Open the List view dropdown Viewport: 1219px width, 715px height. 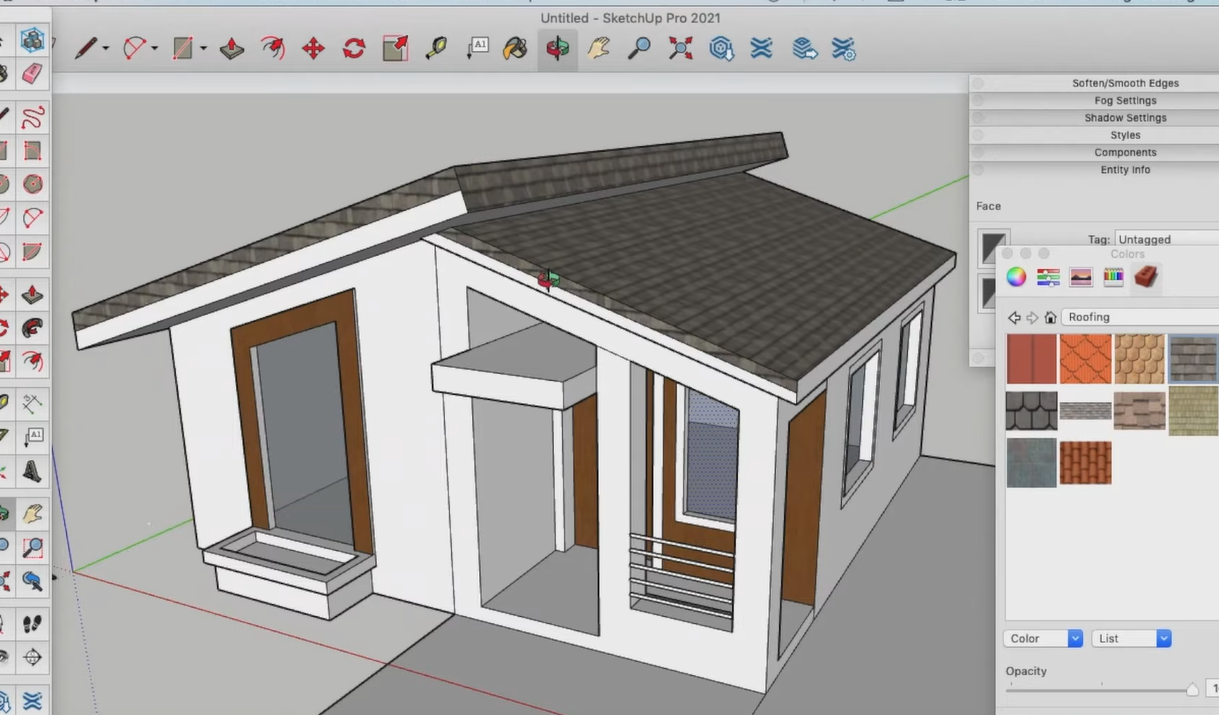tap(1131, 638)
